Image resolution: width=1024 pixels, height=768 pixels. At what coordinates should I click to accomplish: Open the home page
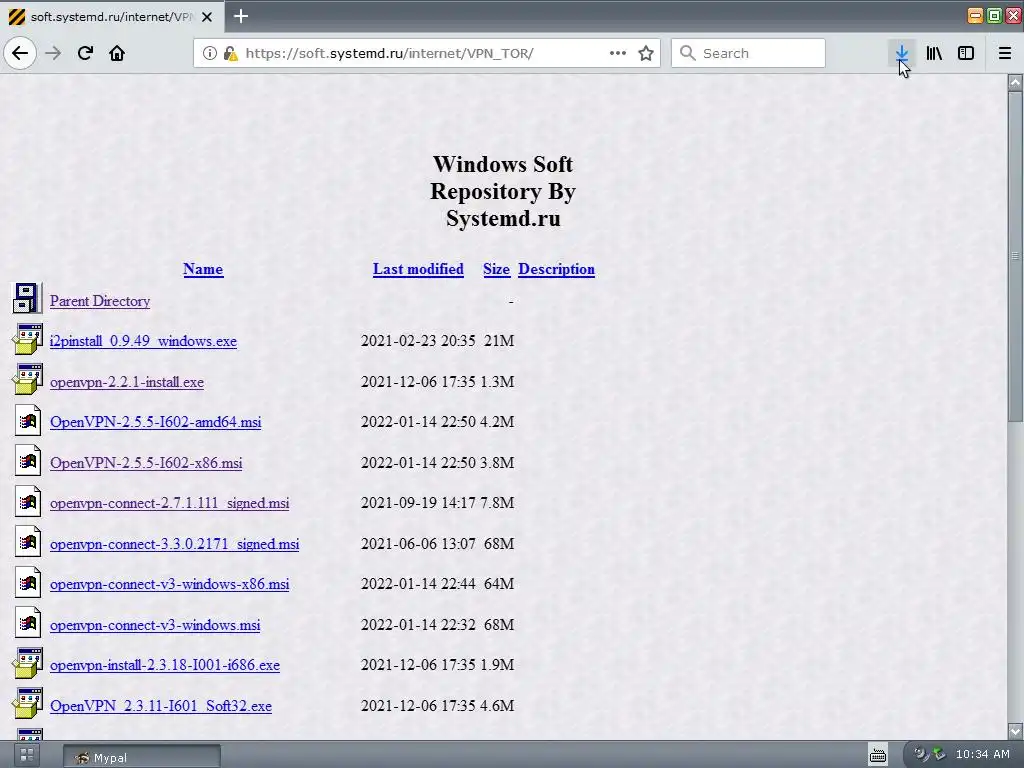click(117, 53)
